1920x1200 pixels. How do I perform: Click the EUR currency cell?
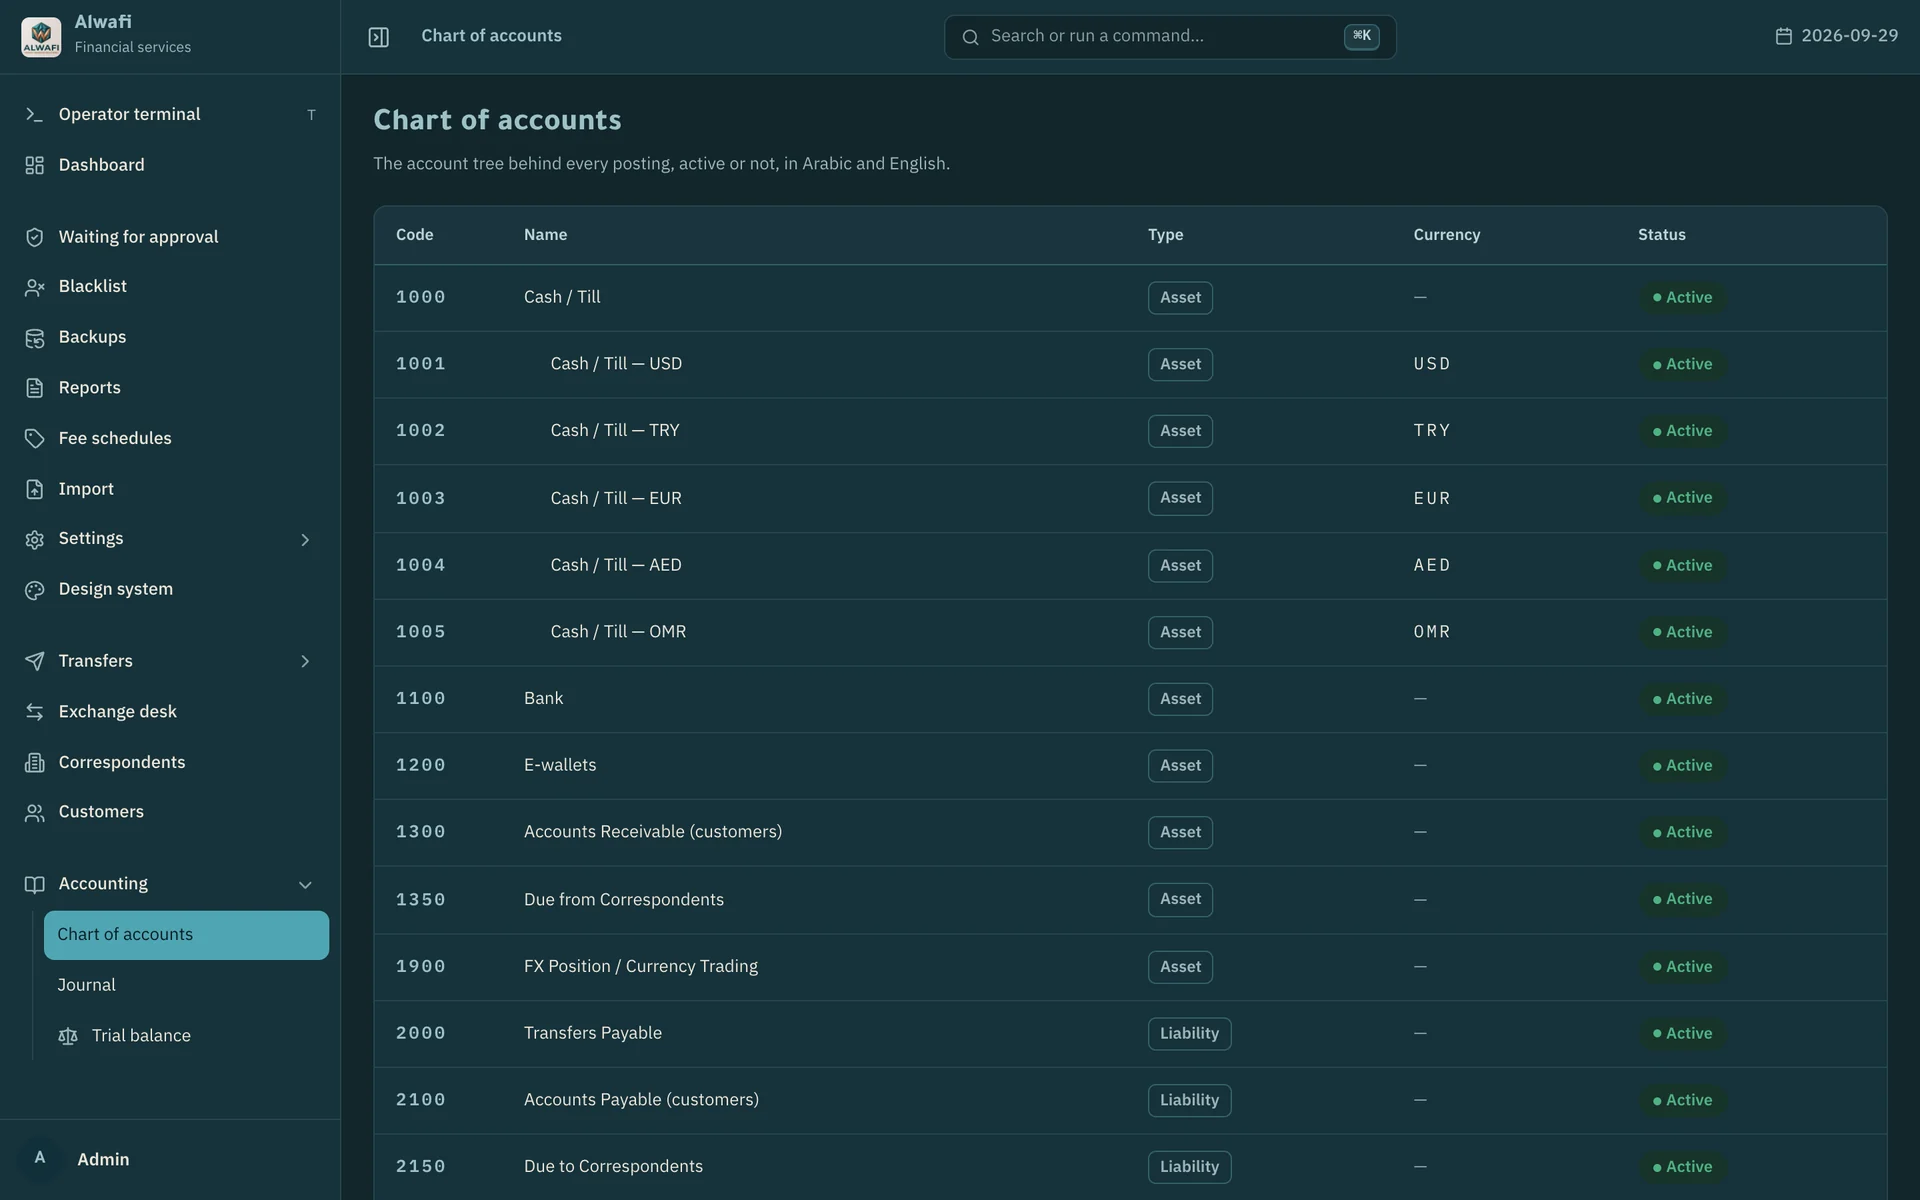(1431, 498)
